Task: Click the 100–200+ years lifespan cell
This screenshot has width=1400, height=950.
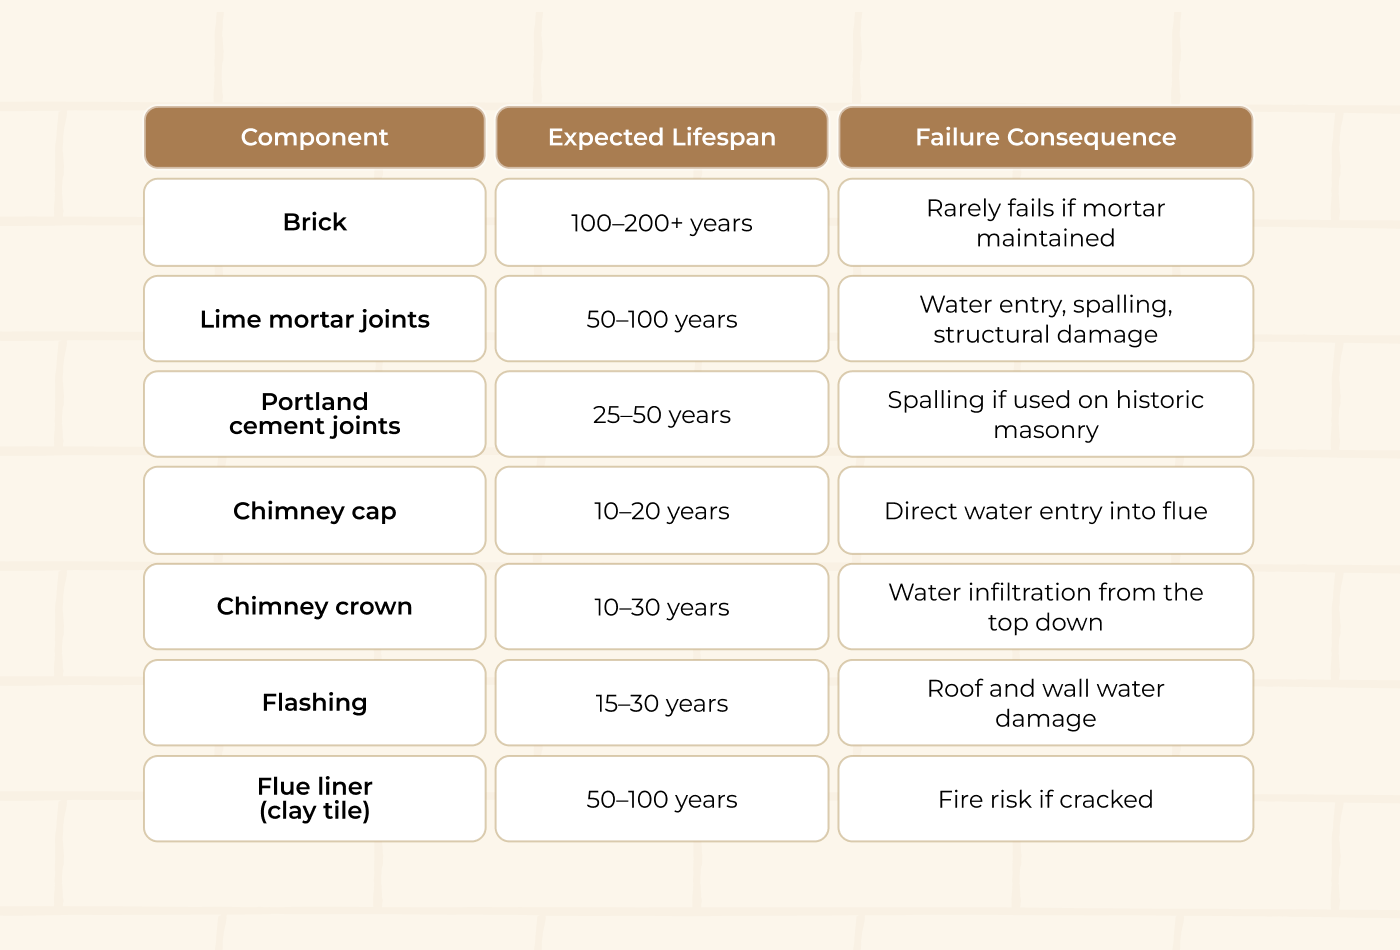Action: click(661, 222)
